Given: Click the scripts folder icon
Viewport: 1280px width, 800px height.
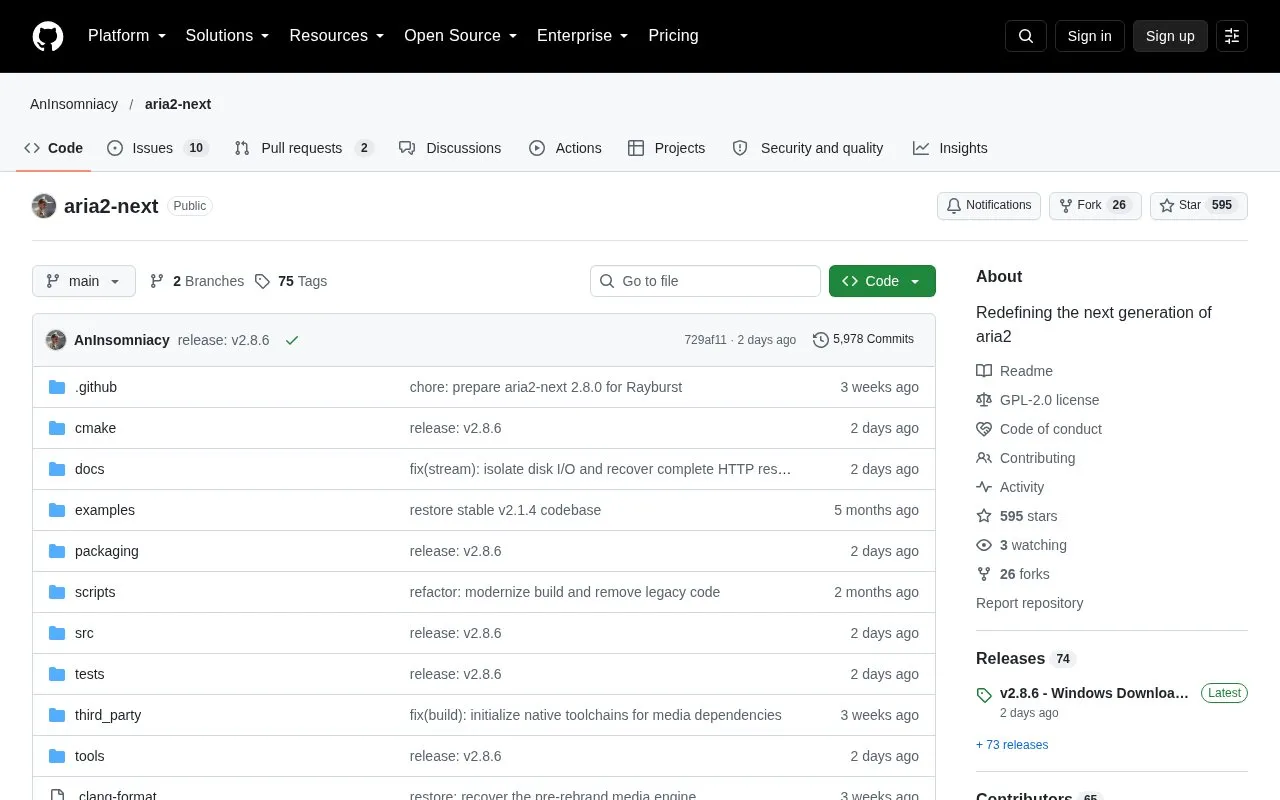Looking at the screenshot, I should pyautogui.click(x=57, y=592).
